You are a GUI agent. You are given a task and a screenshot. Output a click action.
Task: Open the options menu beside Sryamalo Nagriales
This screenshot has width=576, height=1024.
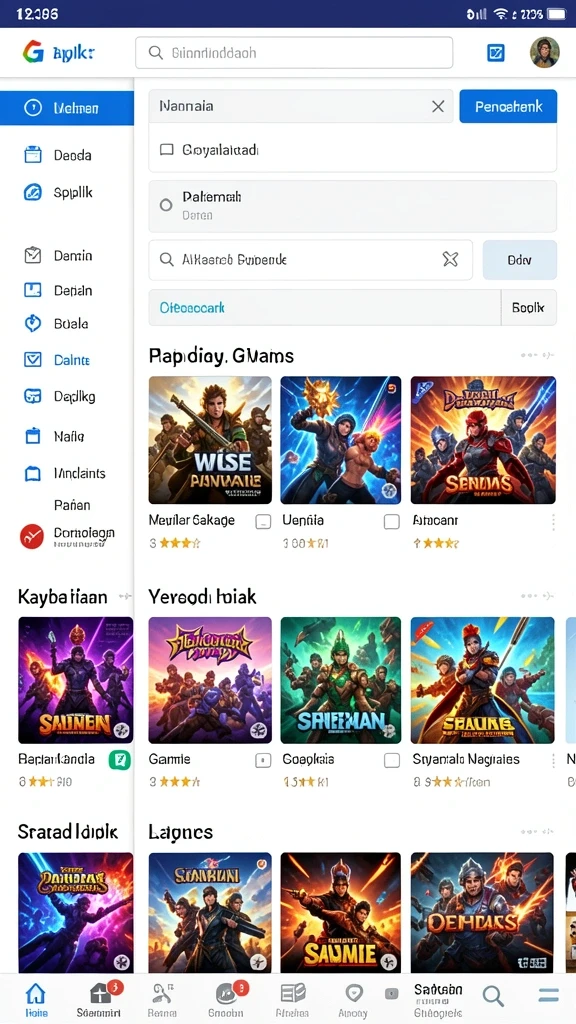(x=554, y=760)
